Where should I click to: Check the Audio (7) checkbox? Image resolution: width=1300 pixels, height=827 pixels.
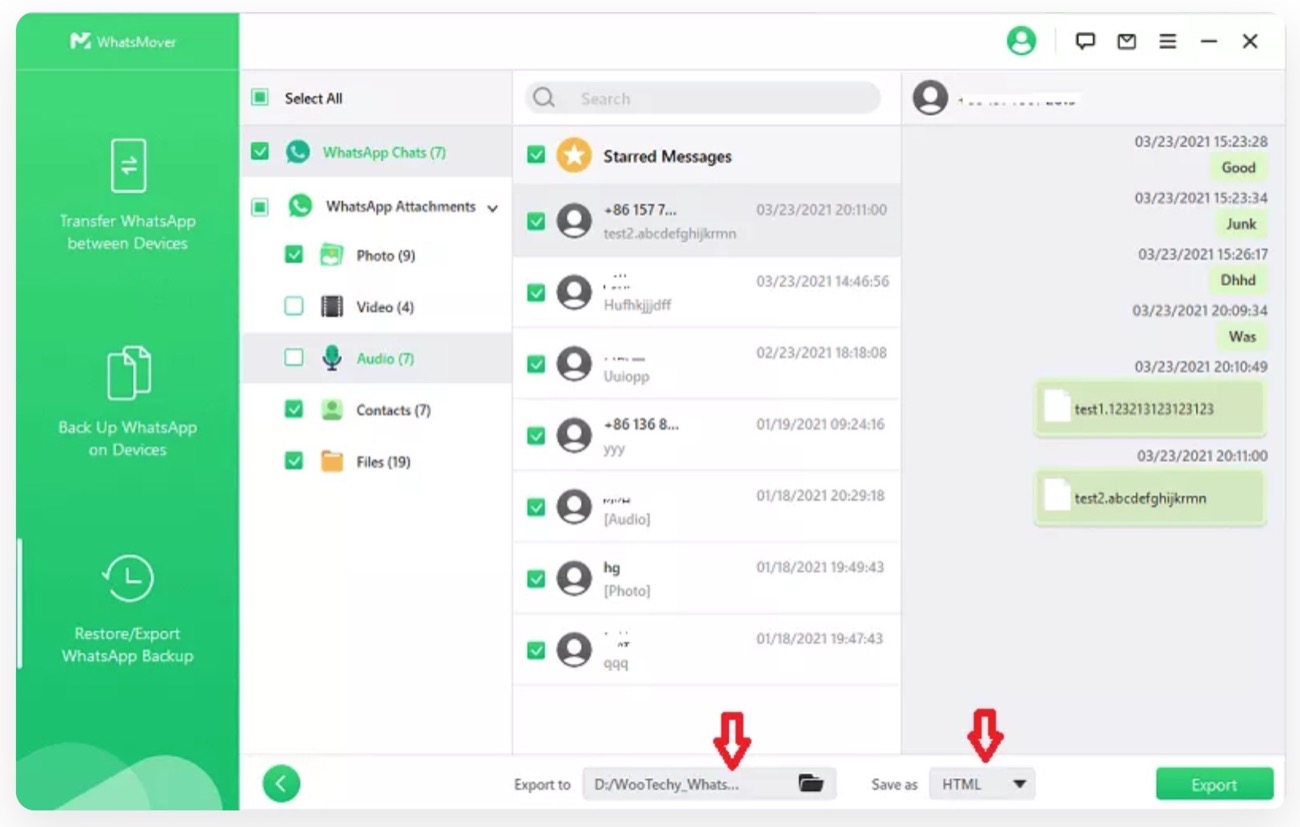(x=293, y=358)
